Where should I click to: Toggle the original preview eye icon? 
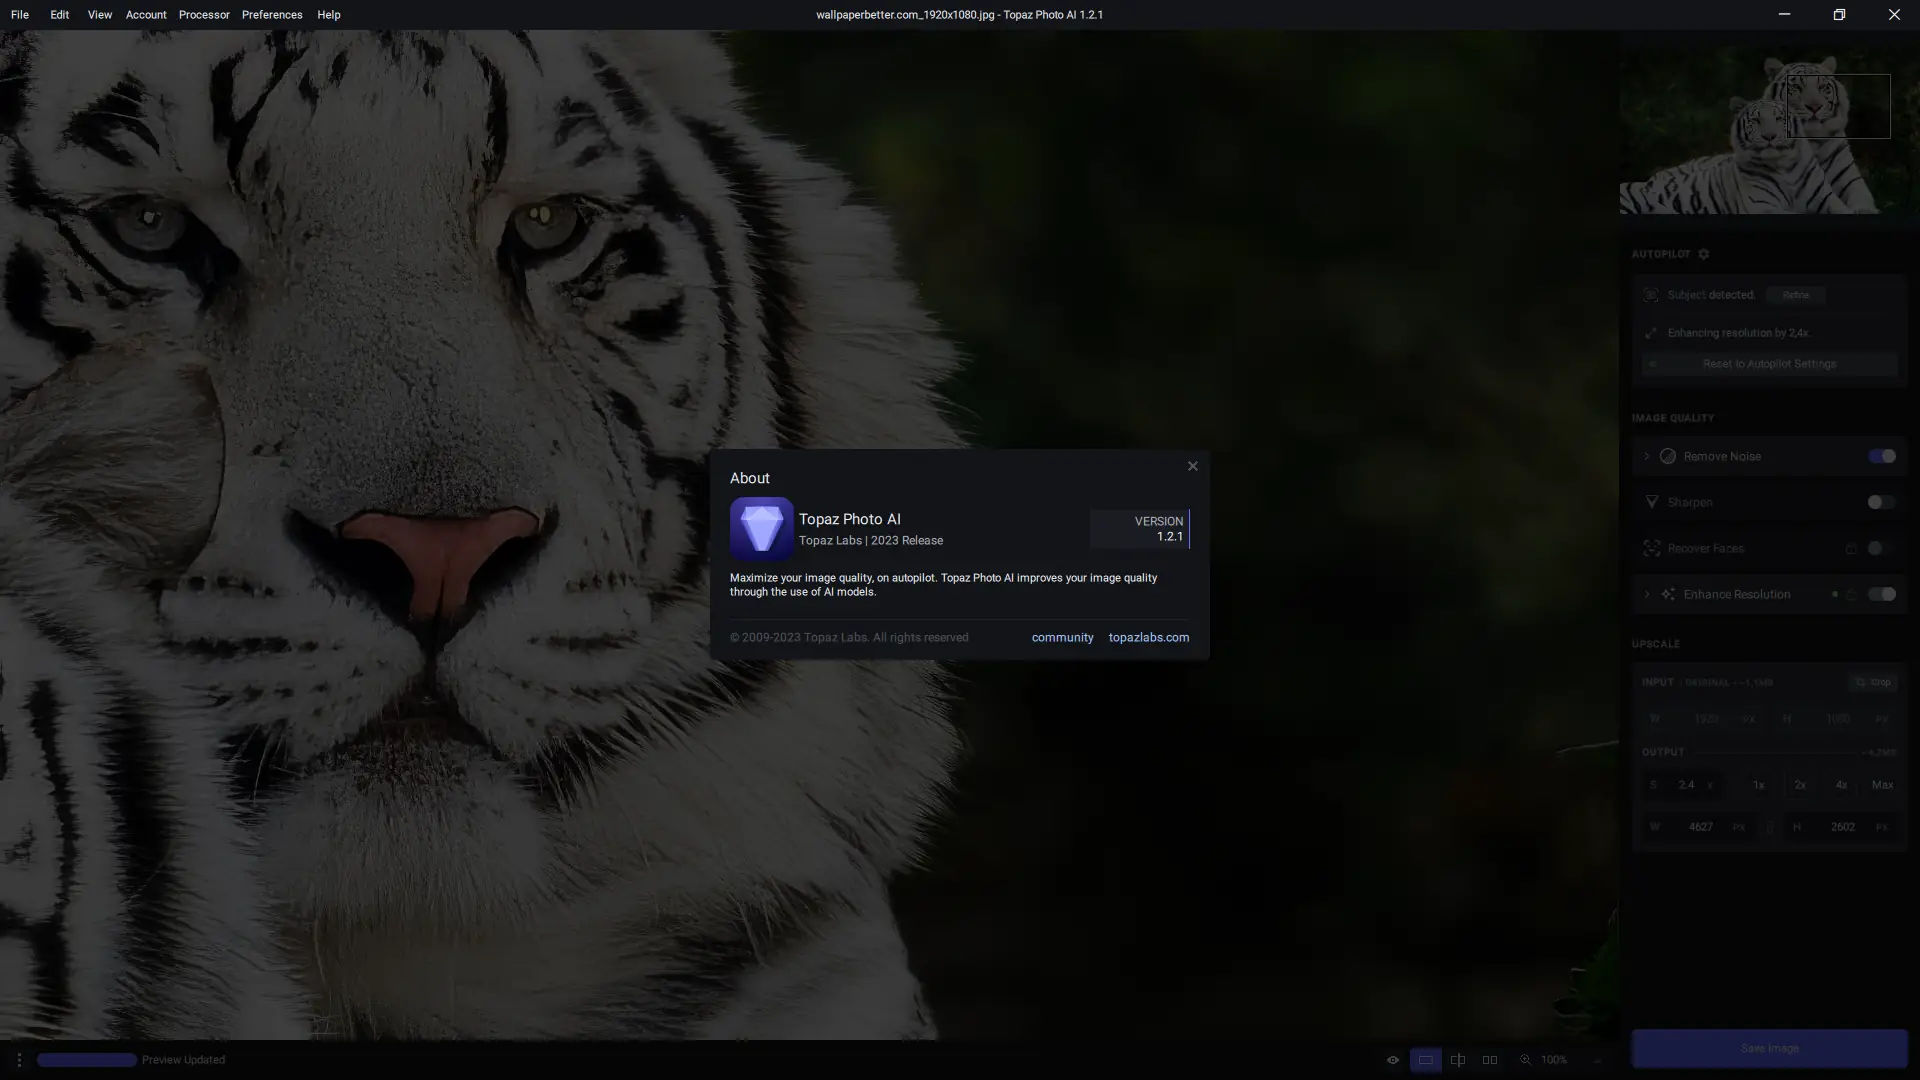[x=1392, y=1060]
